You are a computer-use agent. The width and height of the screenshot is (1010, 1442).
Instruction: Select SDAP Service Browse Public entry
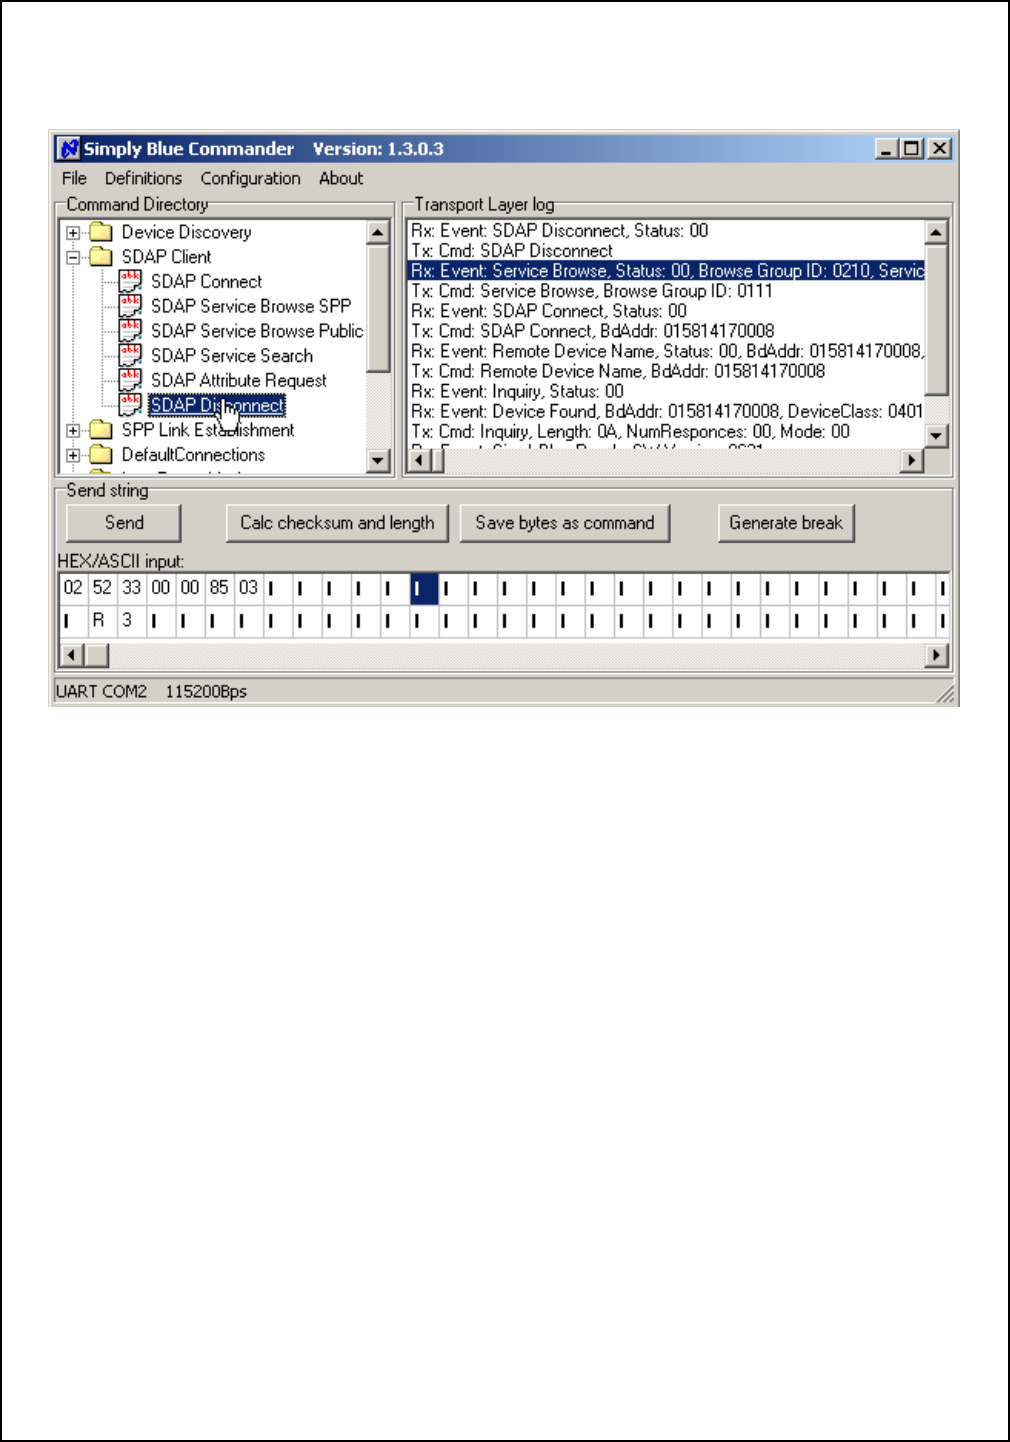click(x=257, y=331)
